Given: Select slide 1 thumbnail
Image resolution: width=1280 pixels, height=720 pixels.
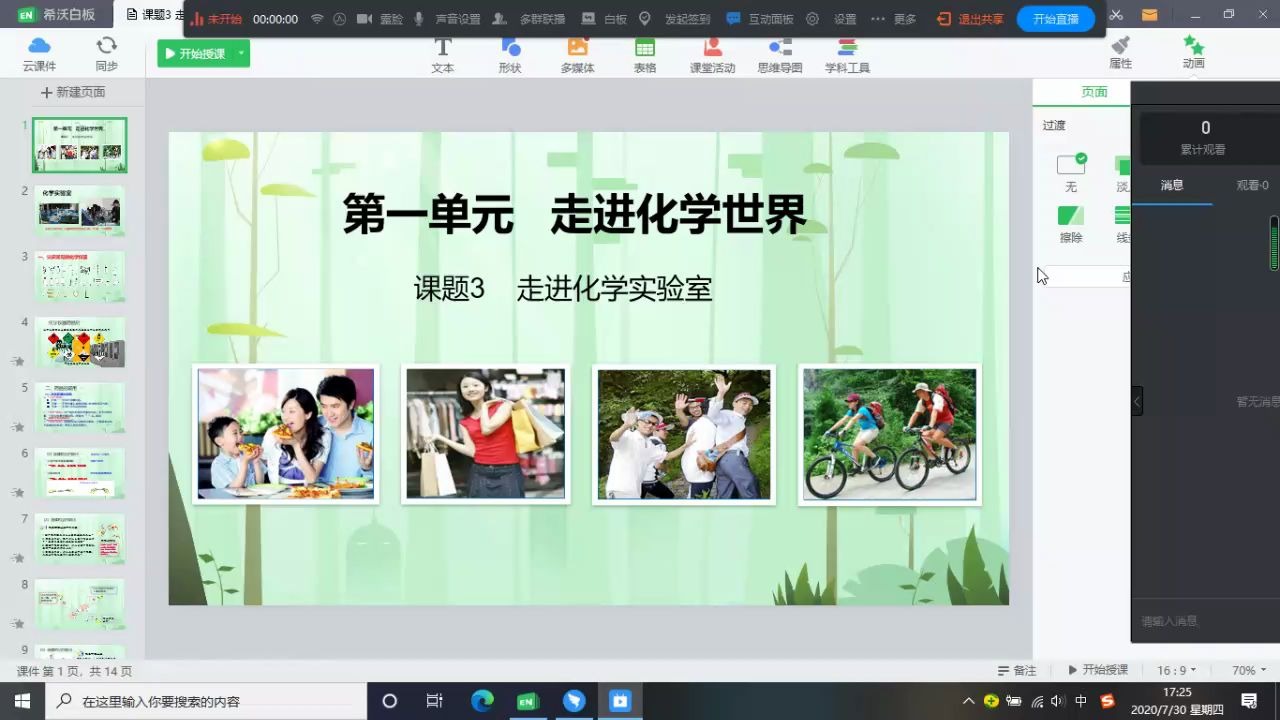Looking at the screenshot, I should (x=80, y=145).
